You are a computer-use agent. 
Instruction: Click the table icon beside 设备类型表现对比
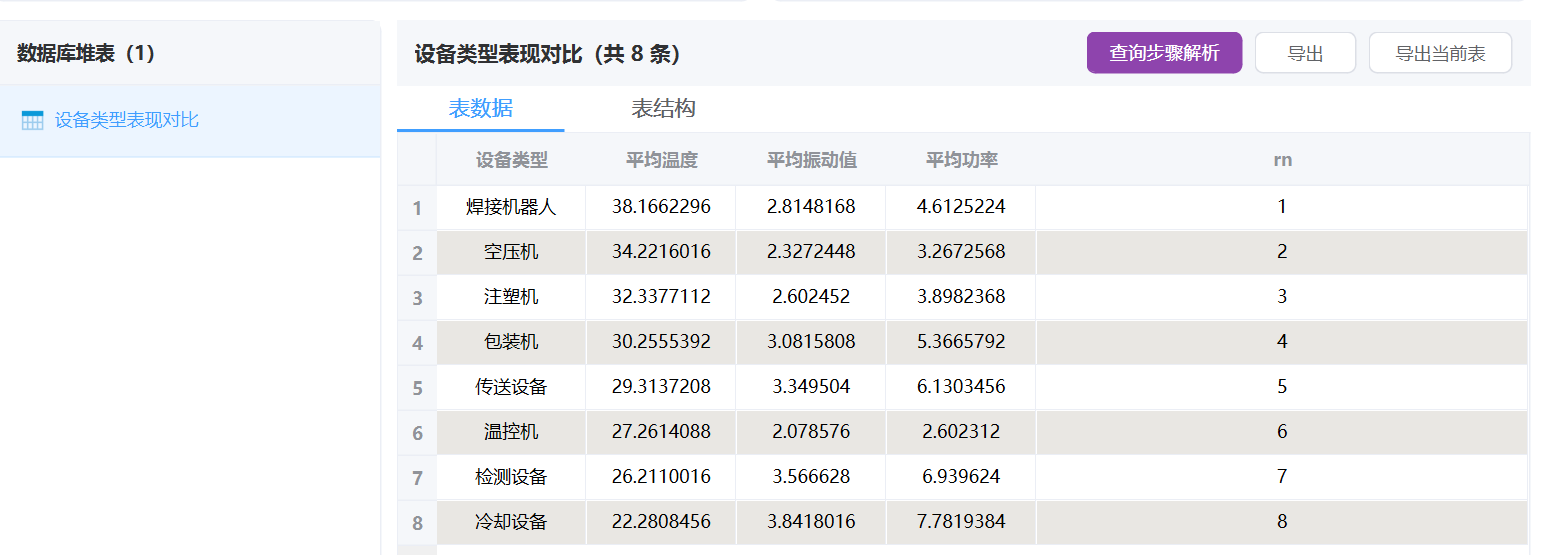(33, 121)
